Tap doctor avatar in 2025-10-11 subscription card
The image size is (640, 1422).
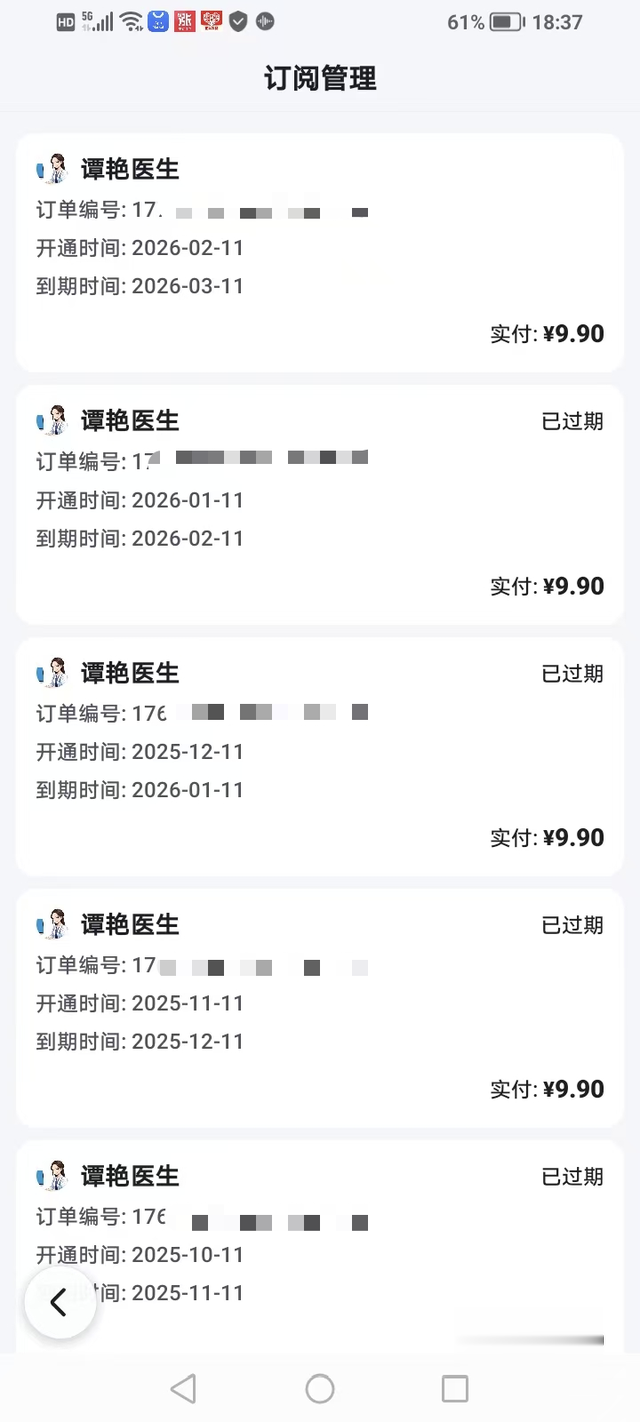[x=52, y=1176]
